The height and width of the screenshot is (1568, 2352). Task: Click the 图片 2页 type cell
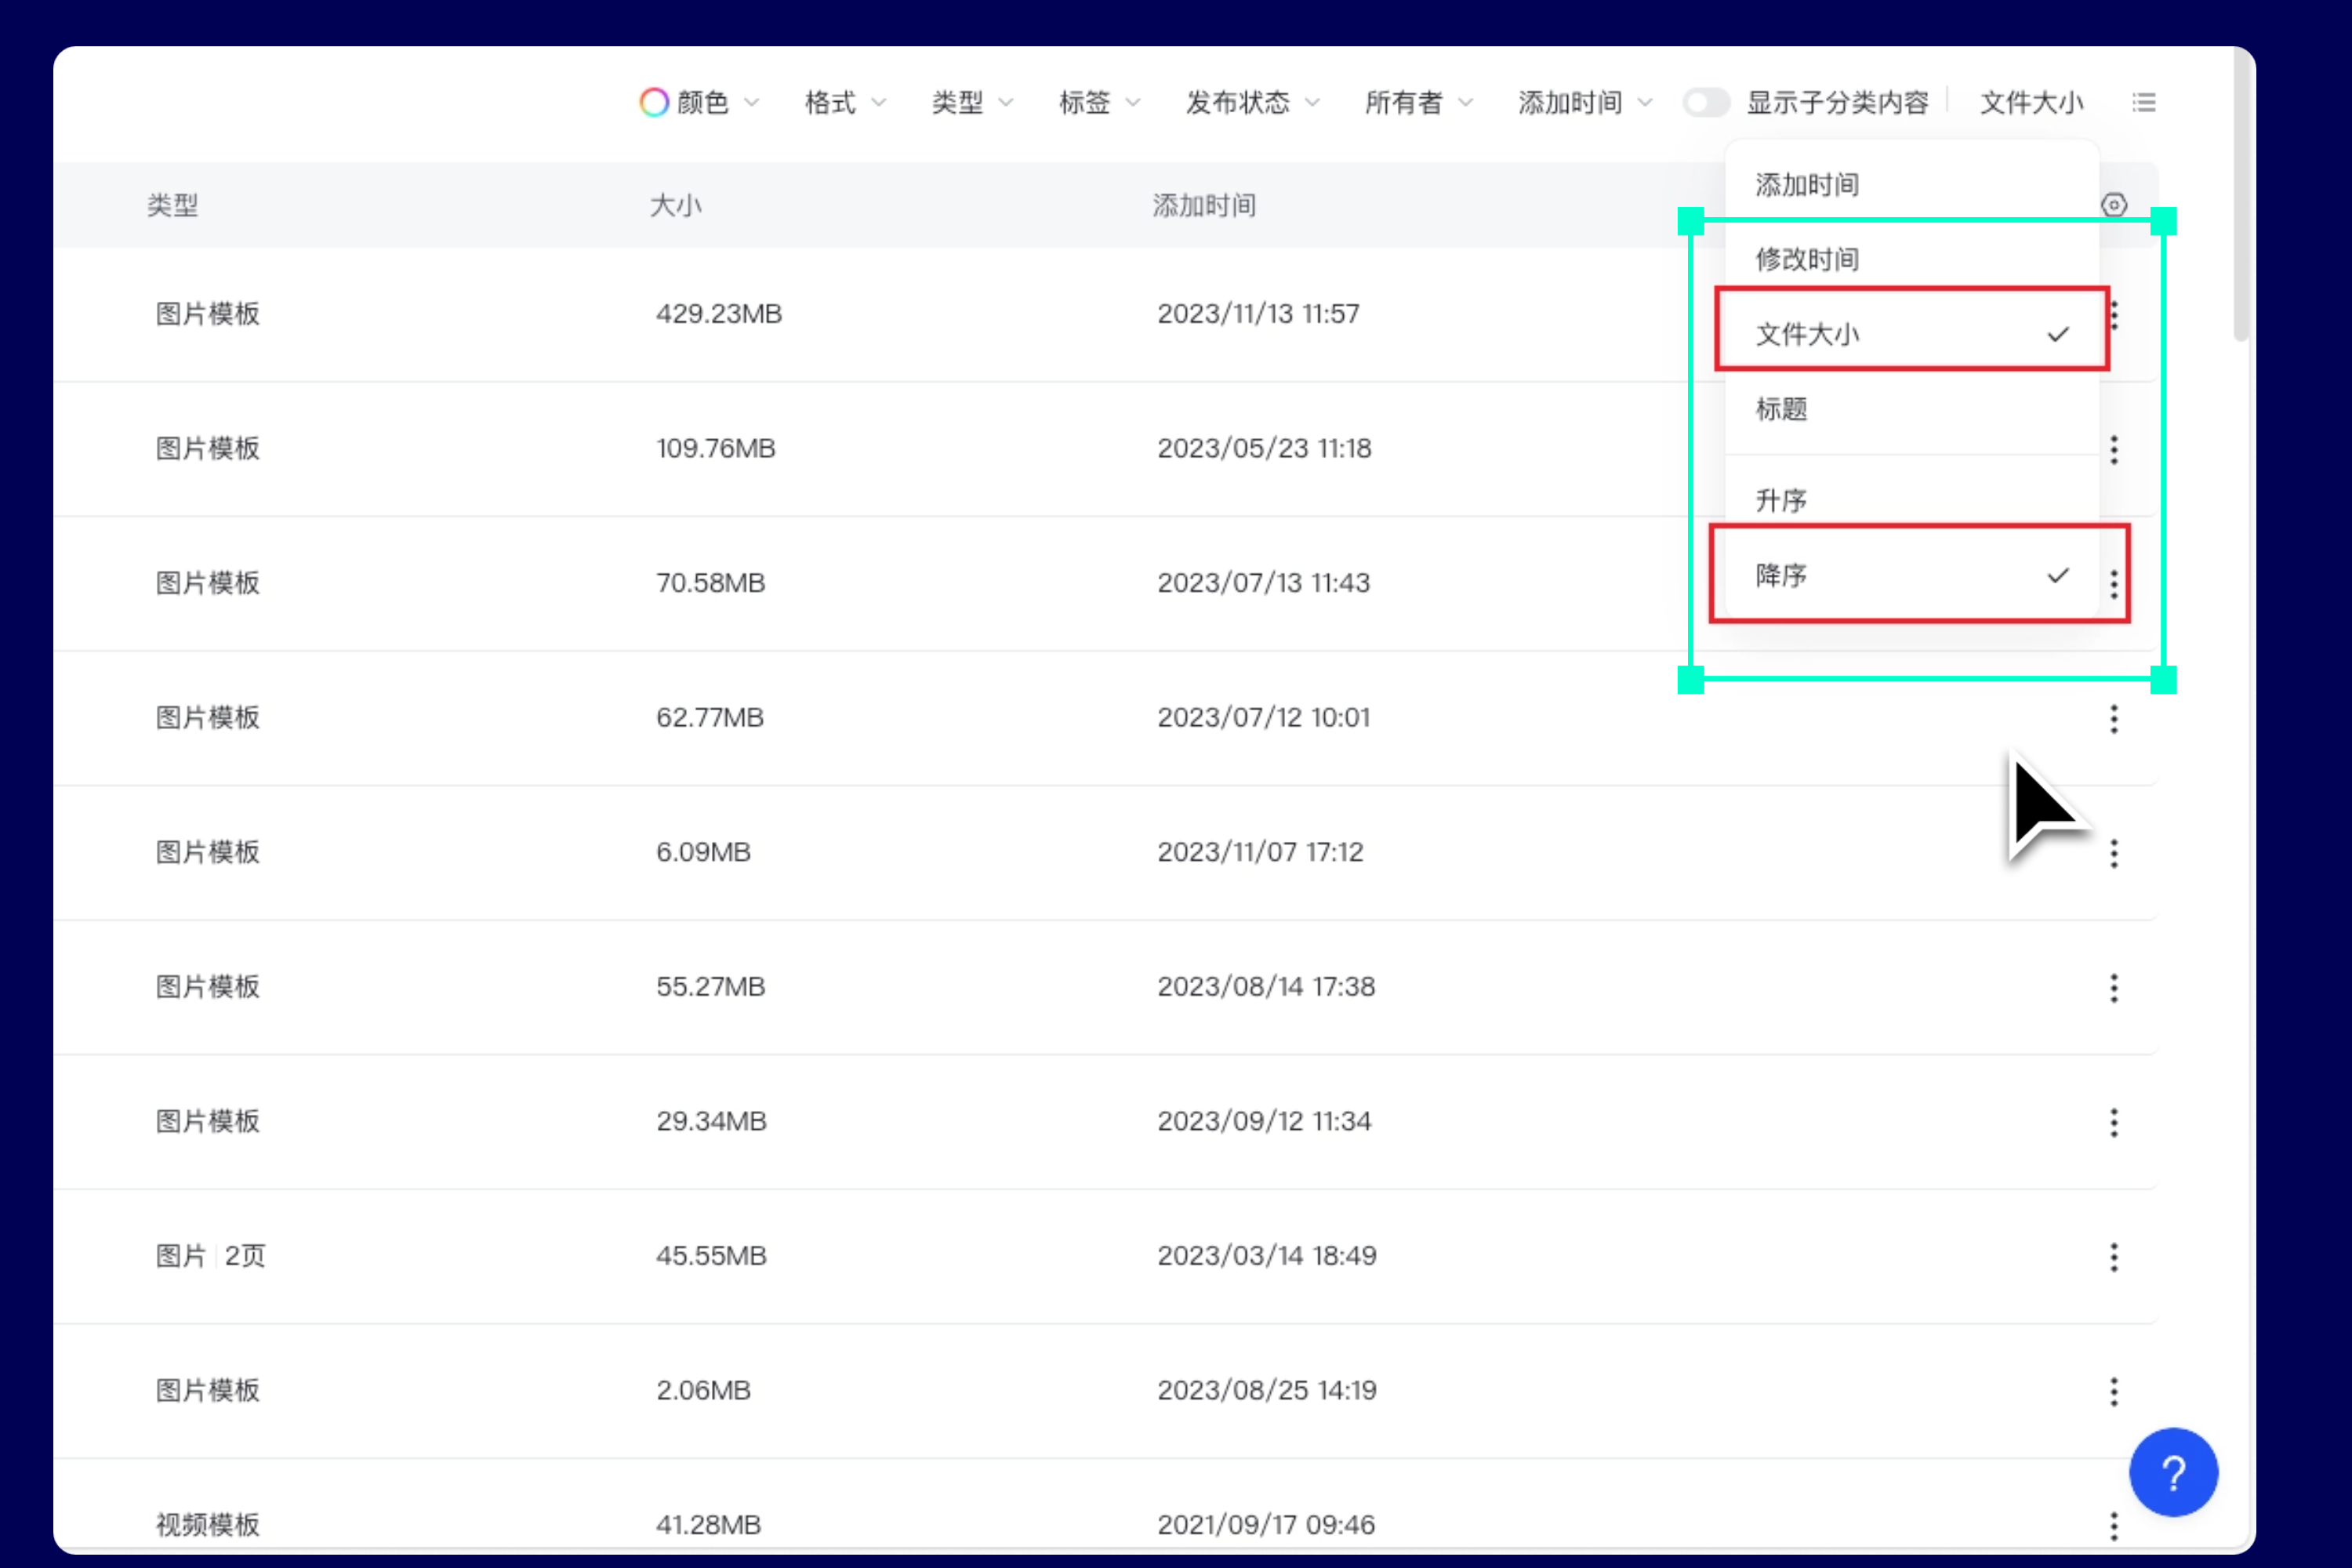[210, 1255]
